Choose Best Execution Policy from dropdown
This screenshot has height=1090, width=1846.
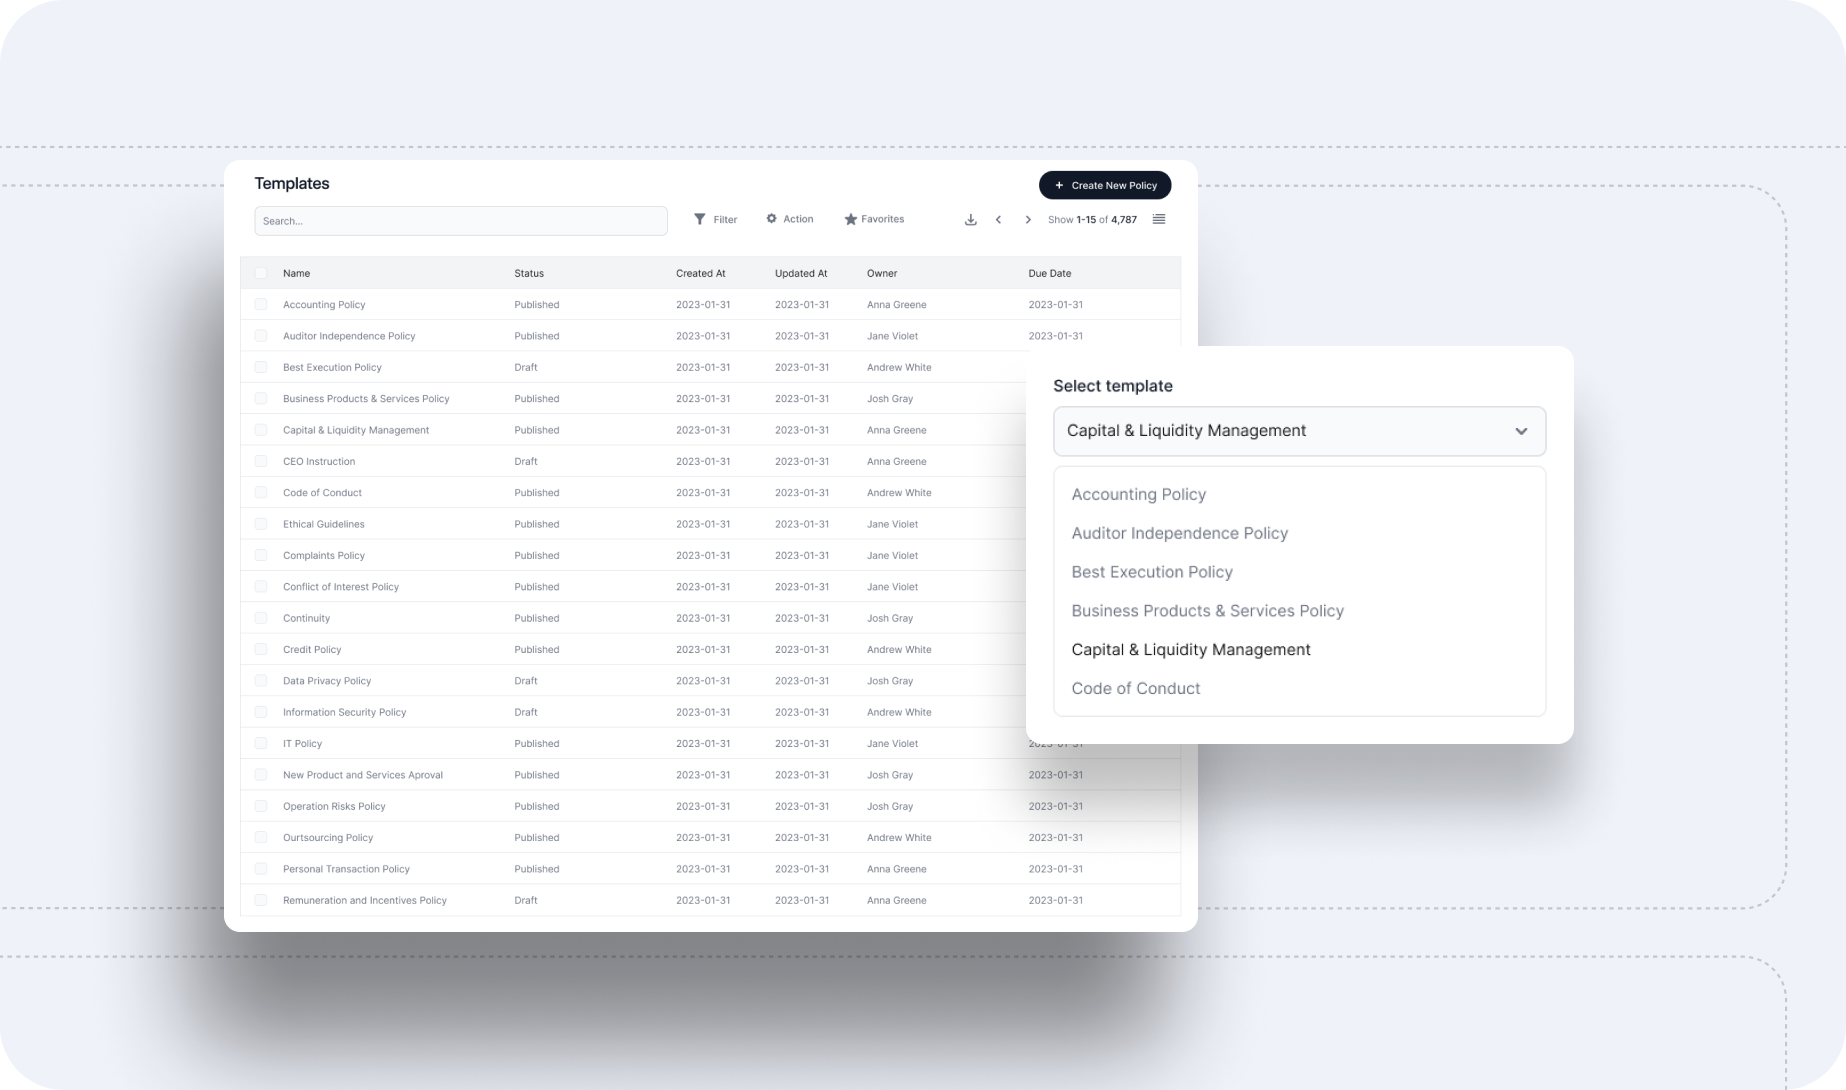(x=1152, y=572)
